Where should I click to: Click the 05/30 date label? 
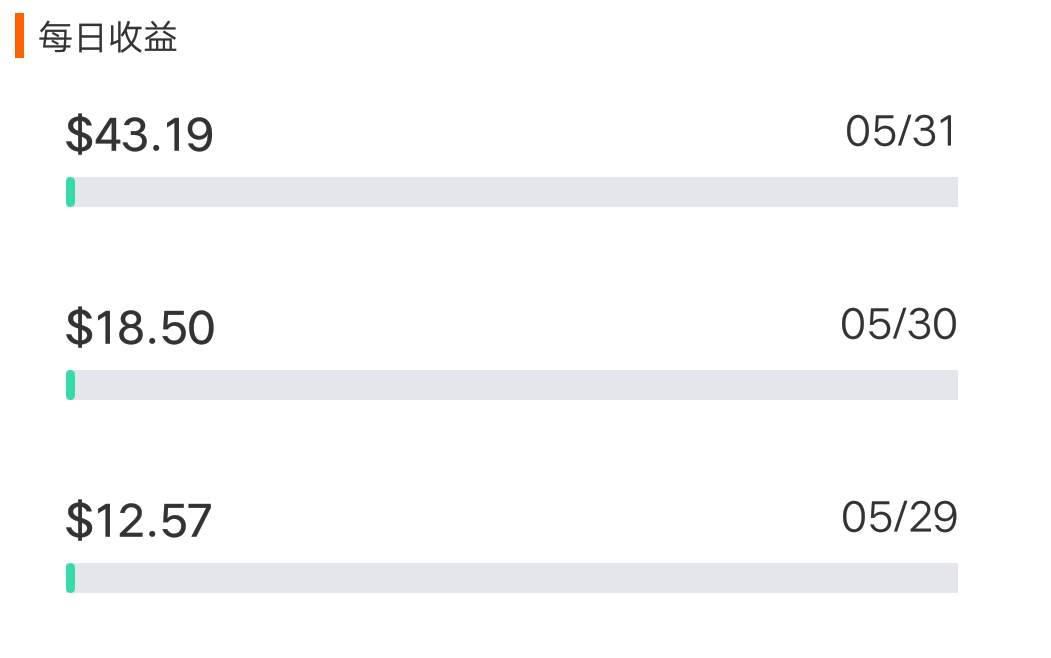[x=899, y=324]
